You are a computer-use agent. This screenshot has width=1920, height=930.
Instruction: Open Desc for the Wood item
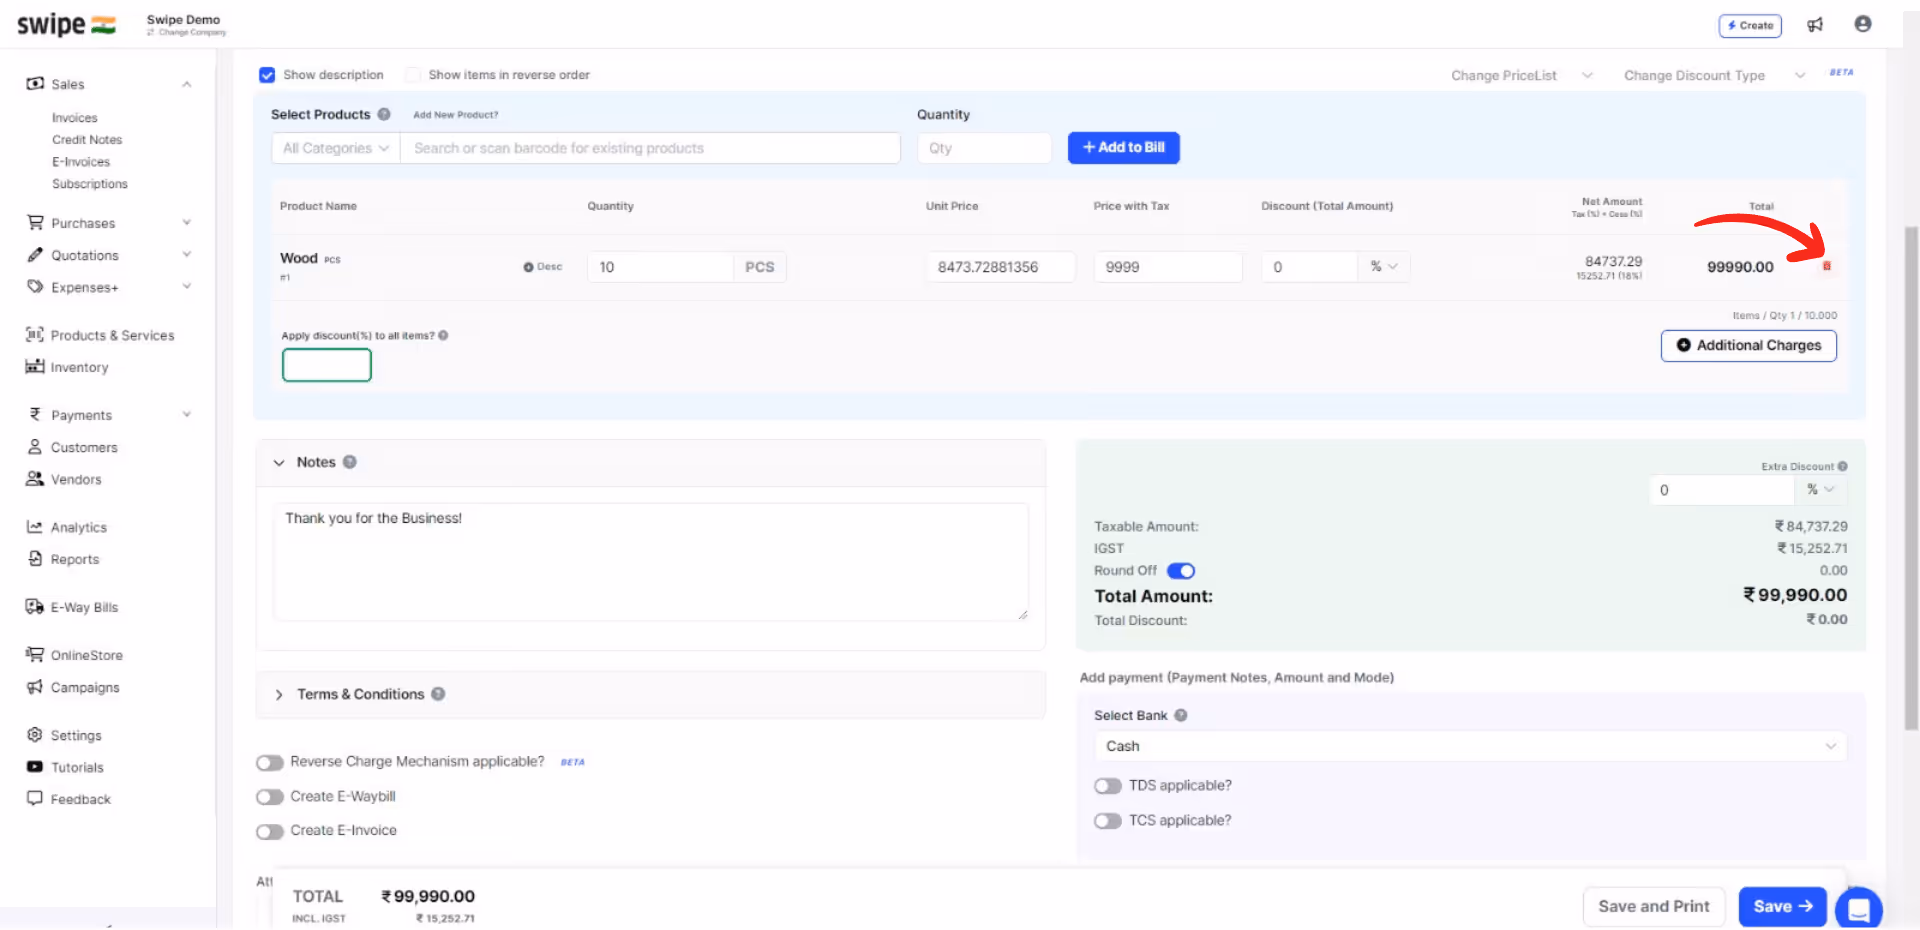tap(543, 267)
